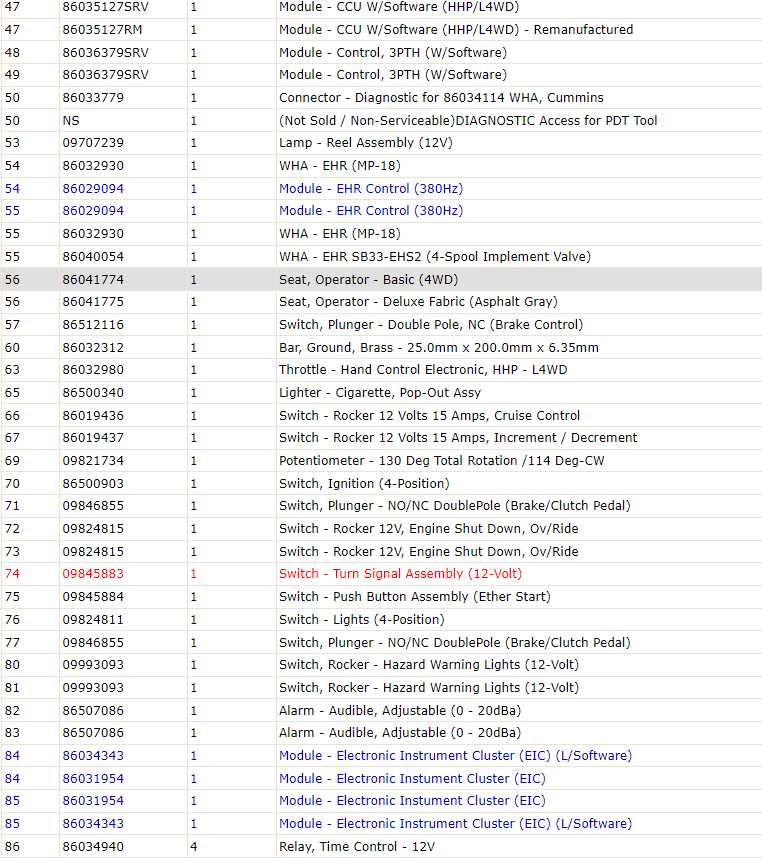Select part number 86032312

[93, 347]
